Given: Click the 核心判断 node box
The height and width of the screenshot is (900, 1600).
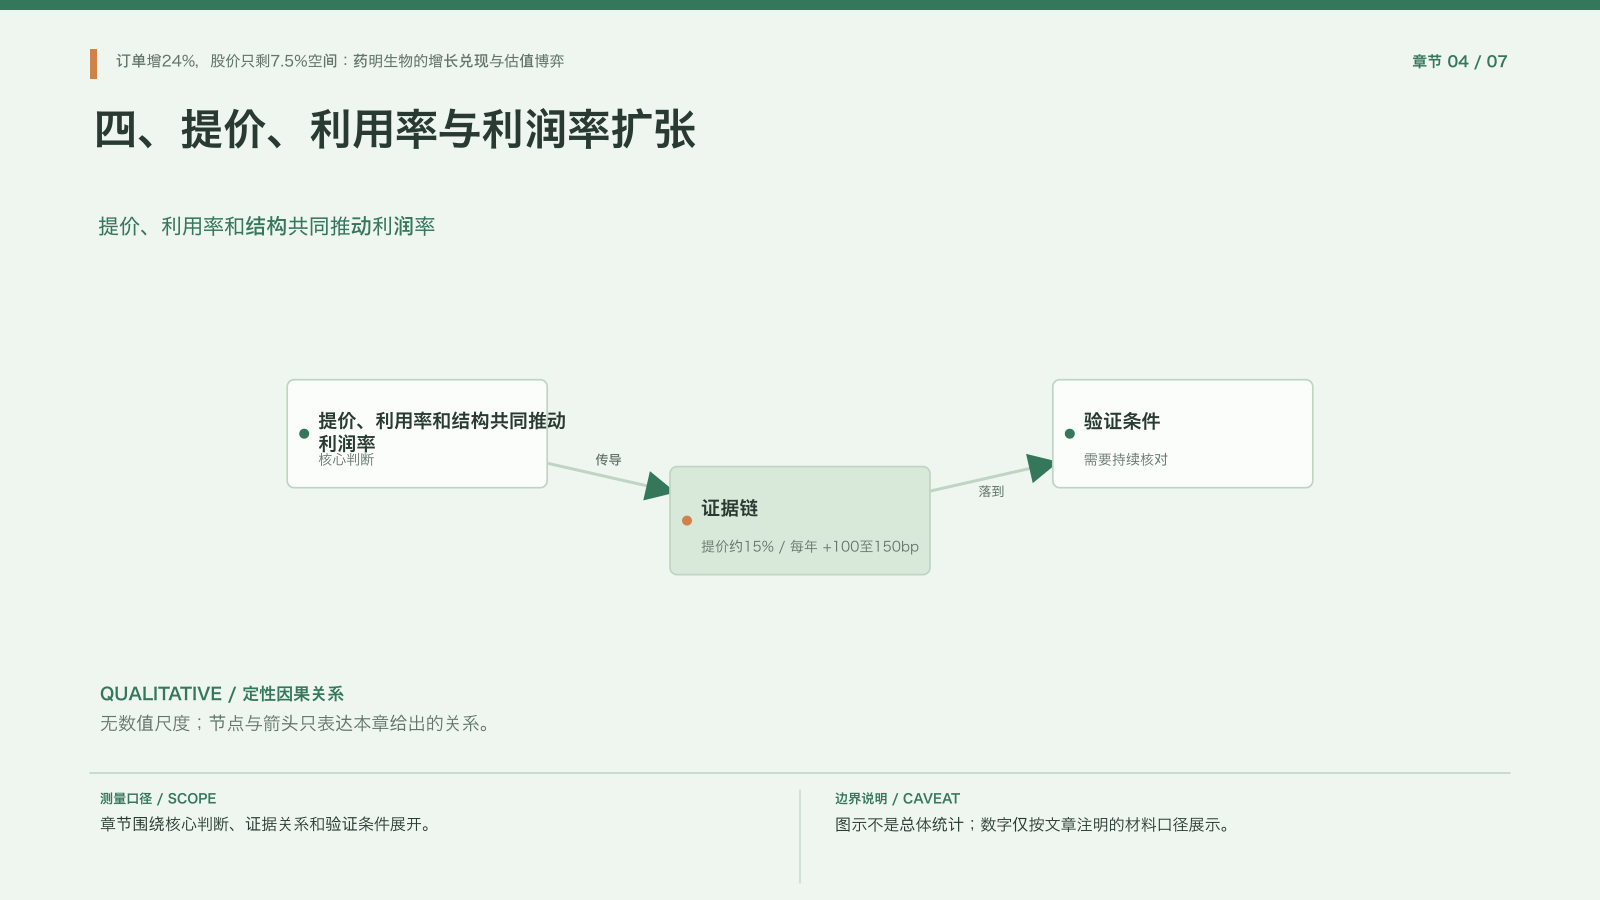Looking at the screenshot, I should 417,434.
